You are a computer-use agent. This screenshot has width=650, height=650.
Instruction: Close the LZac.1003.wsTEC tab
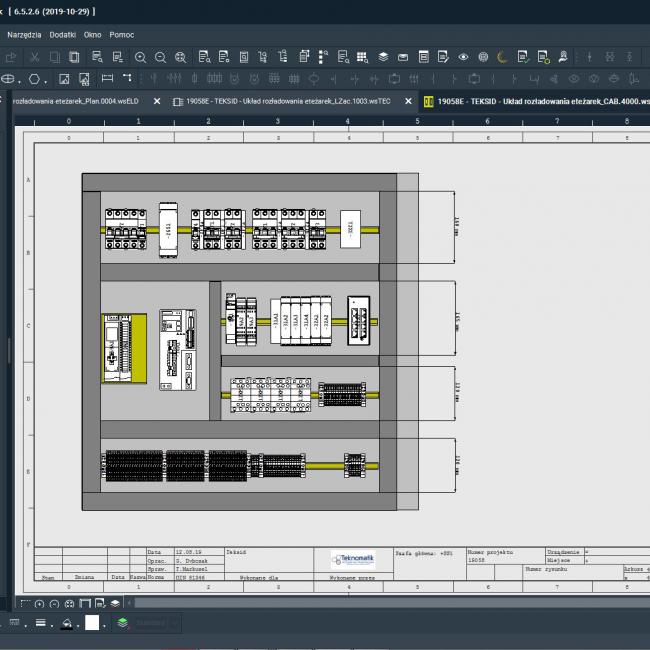pyautogui.click(x=408, y=101)
